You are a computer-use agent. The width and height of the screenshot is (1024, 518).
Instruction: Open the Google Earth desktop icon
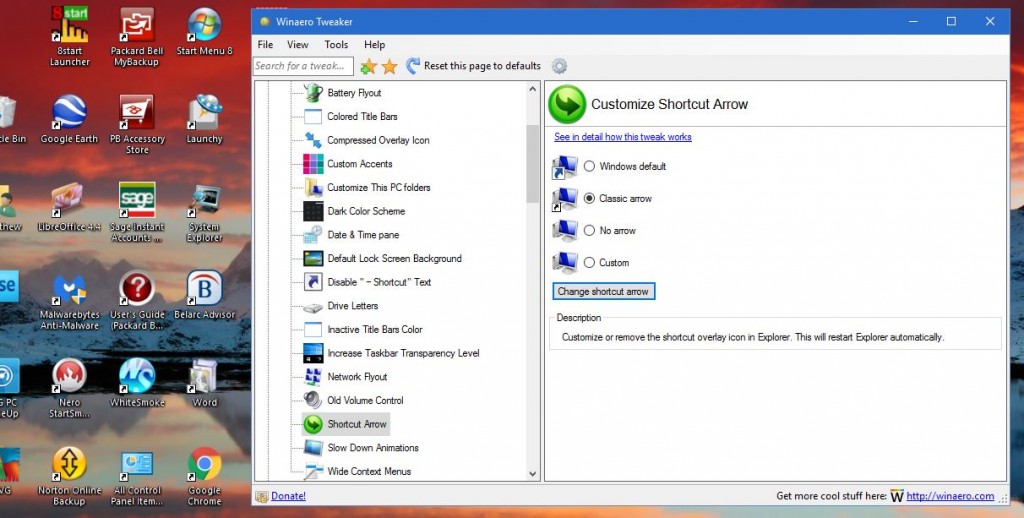click(x=69, y=119)
